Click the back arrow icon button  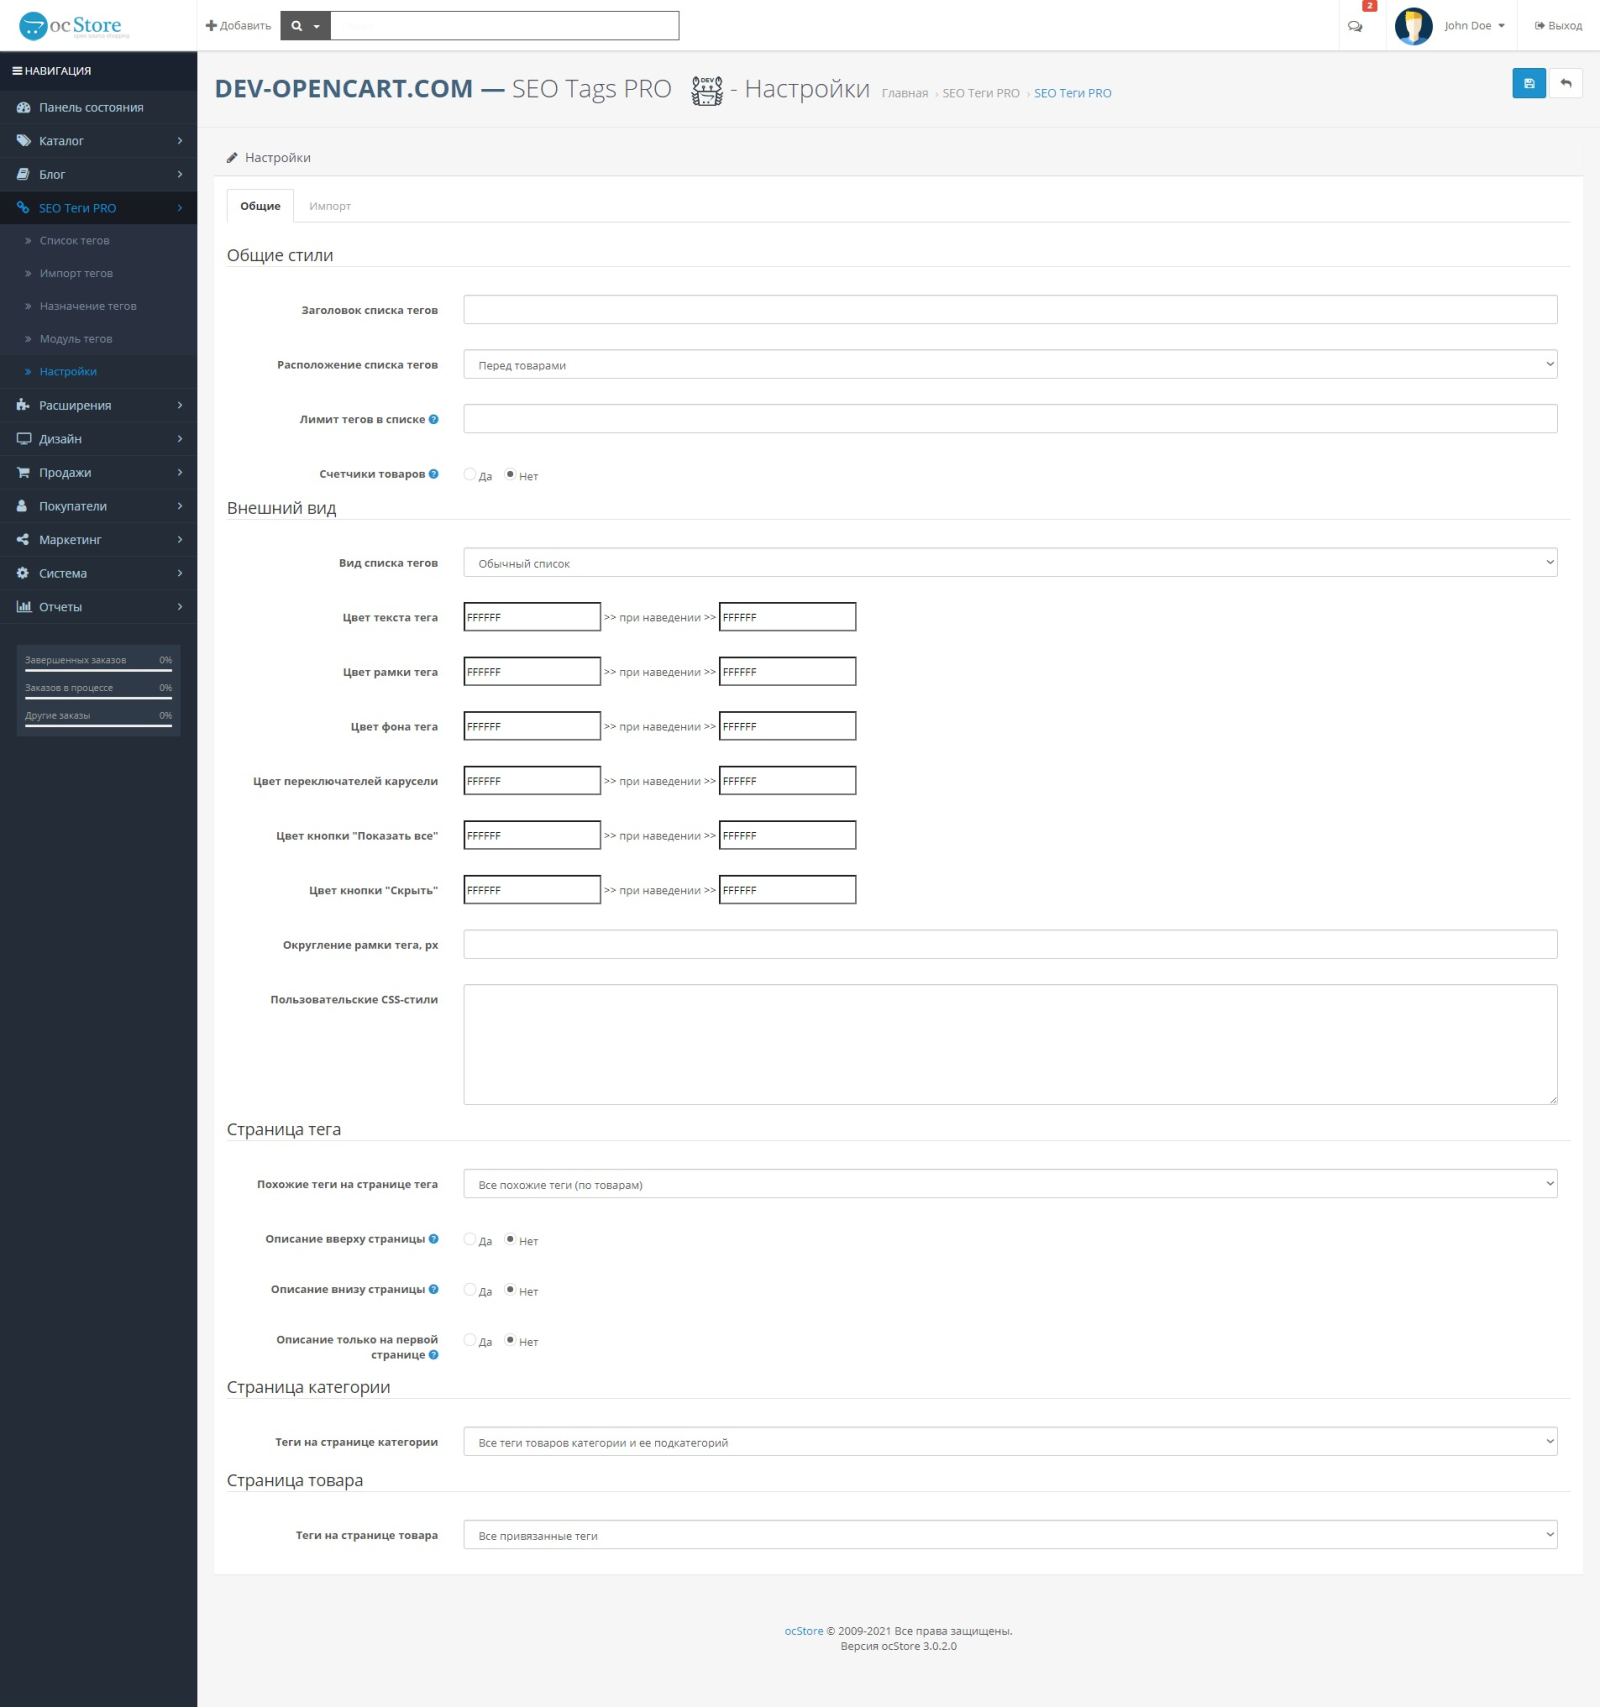click(x=1566, y=83)
